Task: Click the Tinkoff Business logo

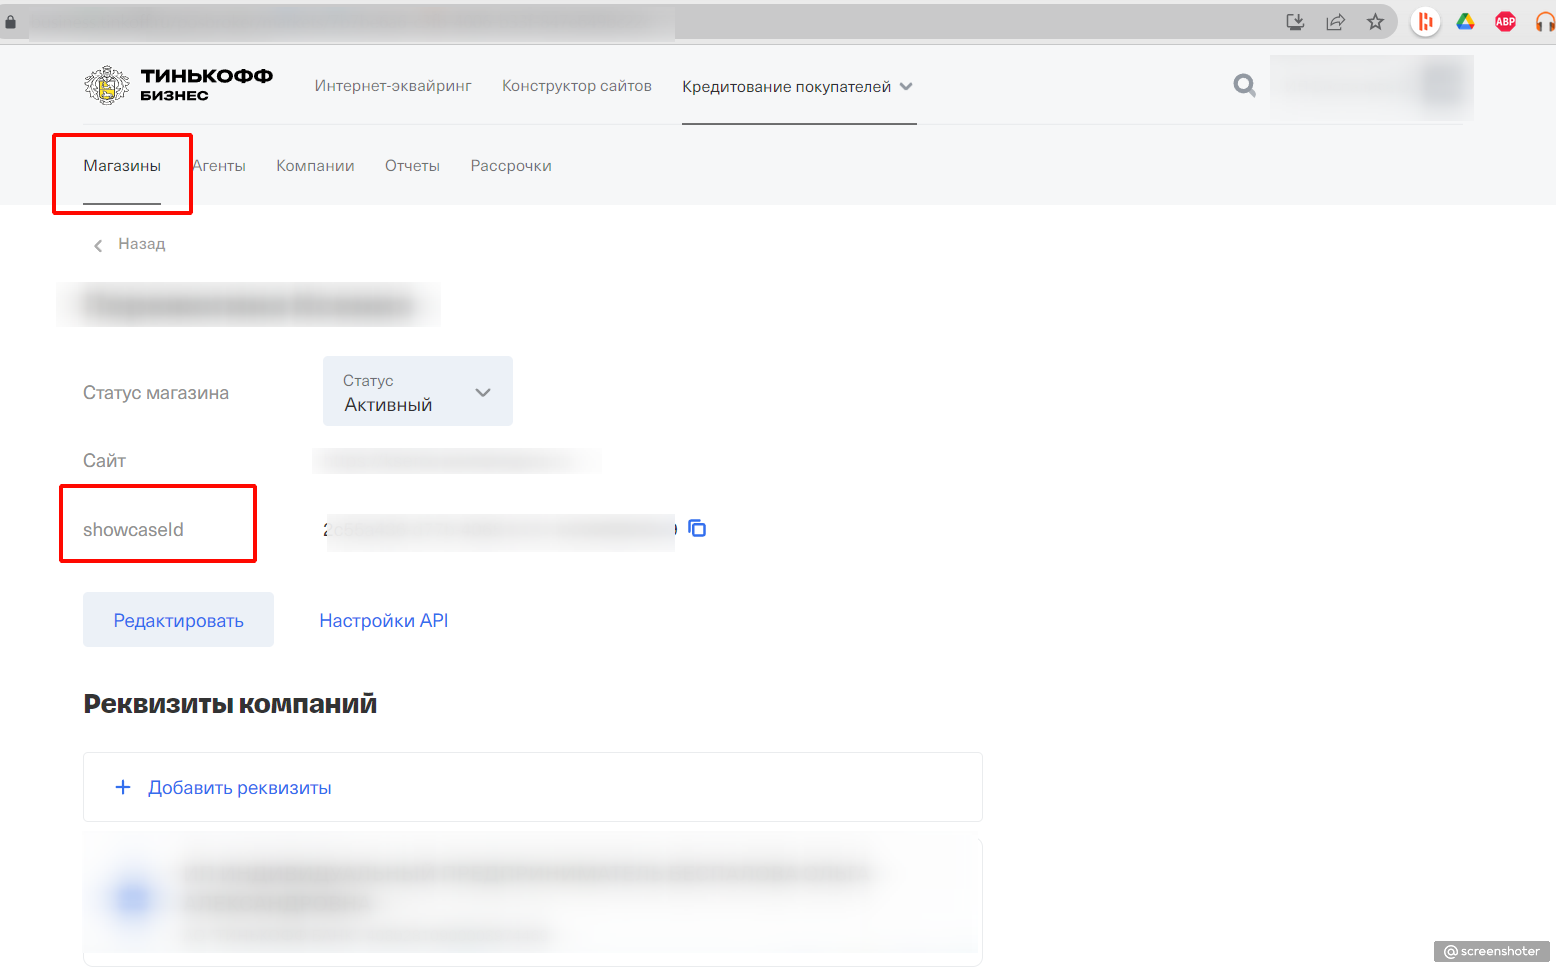Action: click(x=178, y=86)
